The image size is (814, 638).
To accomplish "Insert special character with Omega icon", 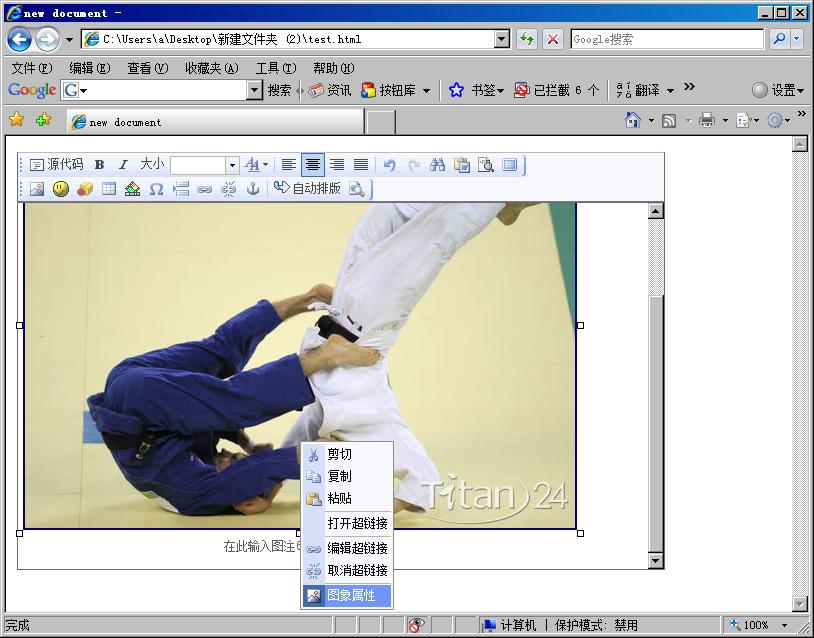I will tap(156, 189).
